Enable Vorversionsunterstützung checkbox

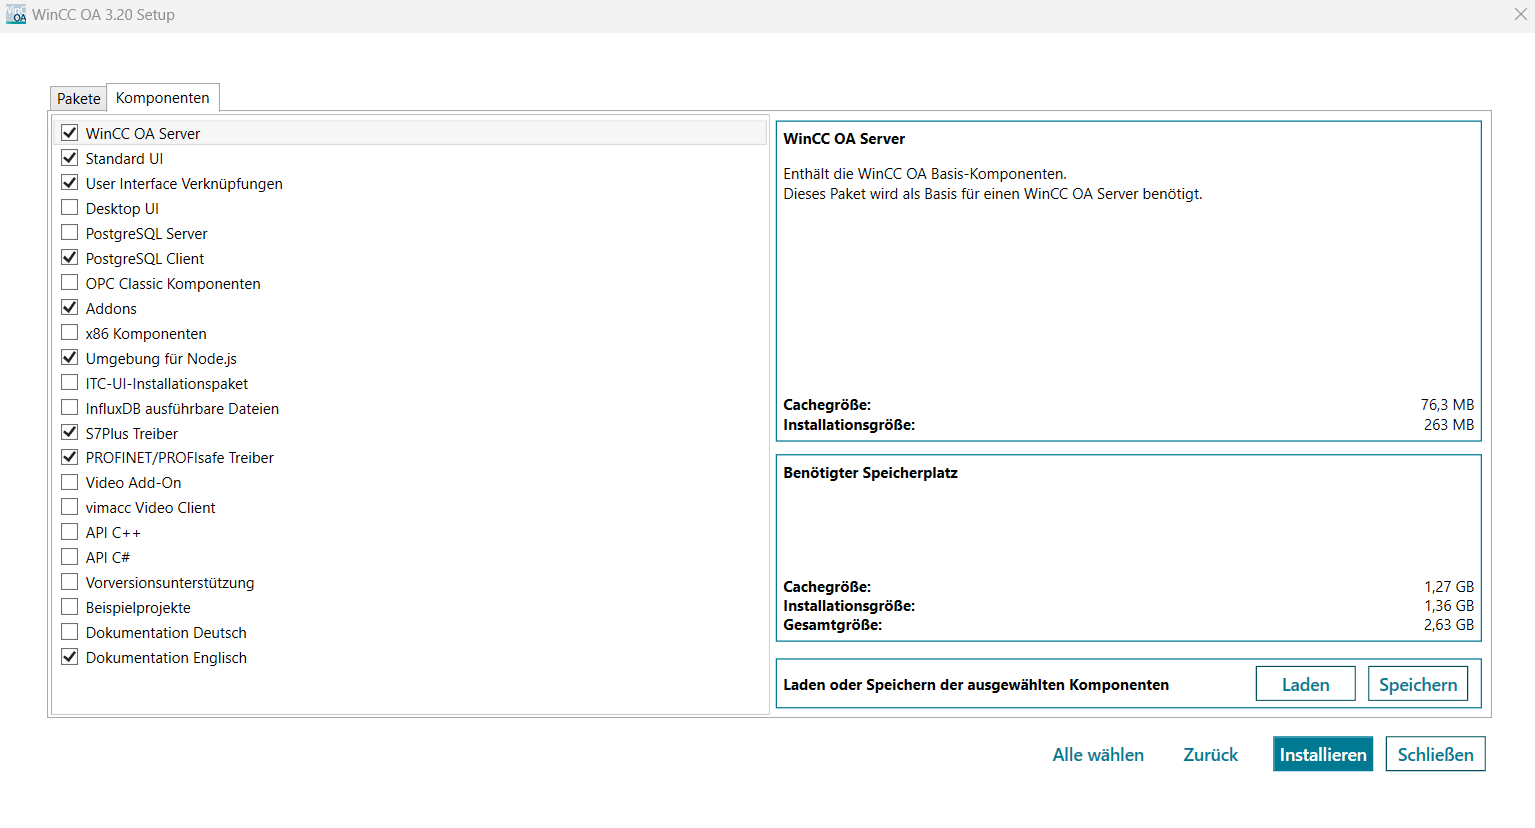70,581
